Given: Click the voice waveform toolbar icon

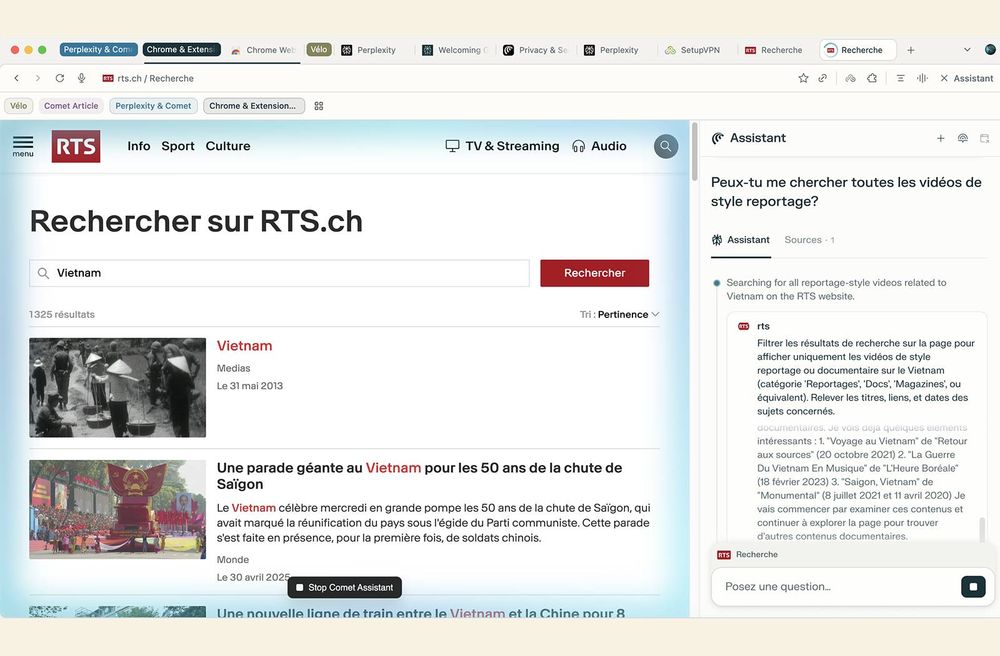Looking at the screenshot, I should point(922,78).
